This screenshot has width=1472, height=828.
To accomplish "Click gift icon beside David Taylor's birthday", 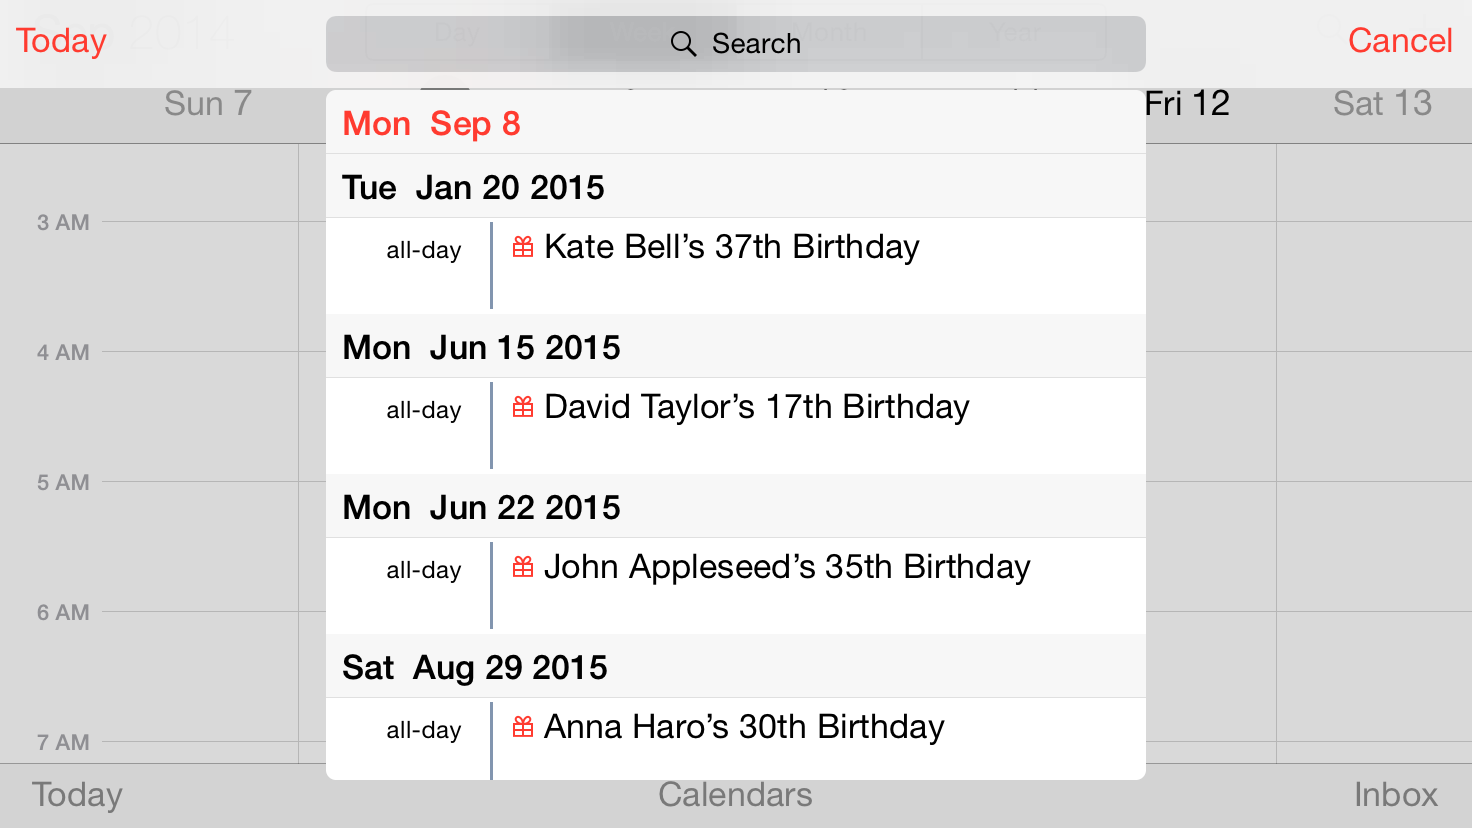I will click(x=523, y=407).
